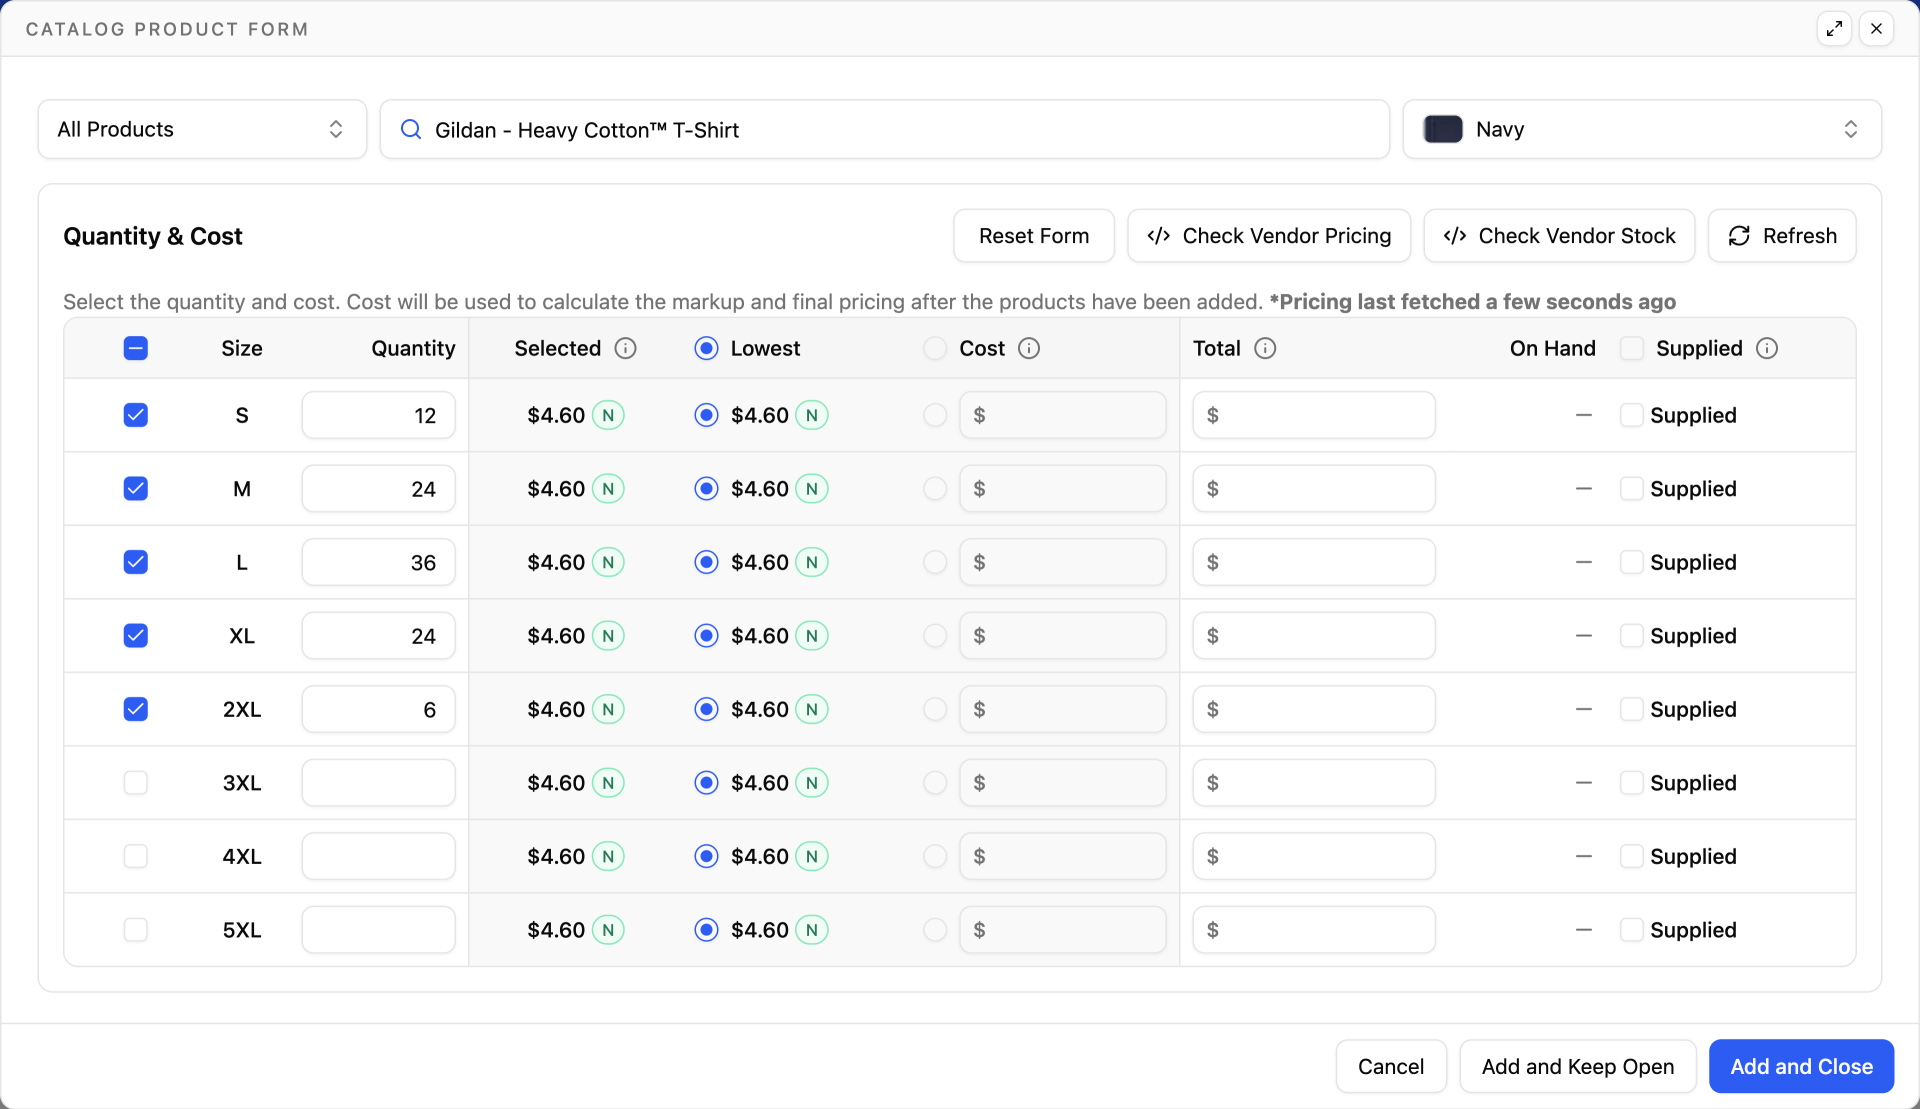The height and width of the screenshot is (1109, 1920).
Task: Click the N badge in L Selected column
Action: click(x=608, y=562)
